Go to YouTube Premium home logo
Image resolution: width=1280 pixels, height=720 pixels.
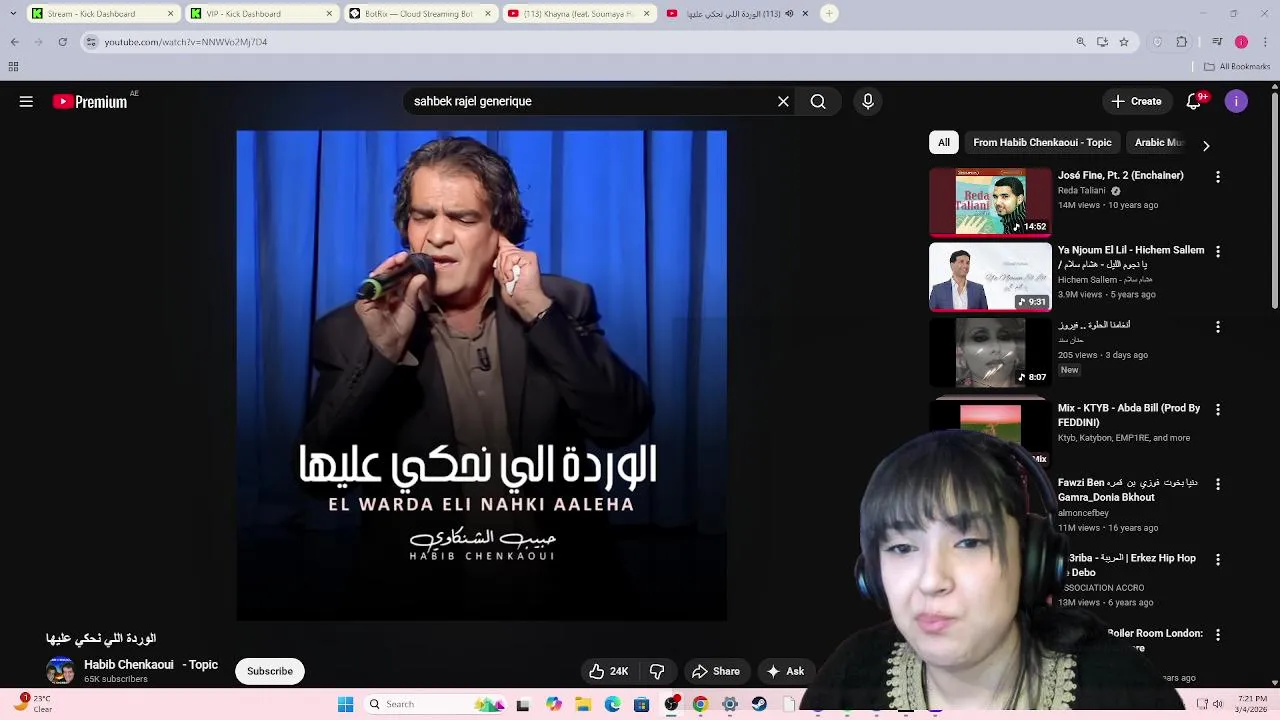90,101
